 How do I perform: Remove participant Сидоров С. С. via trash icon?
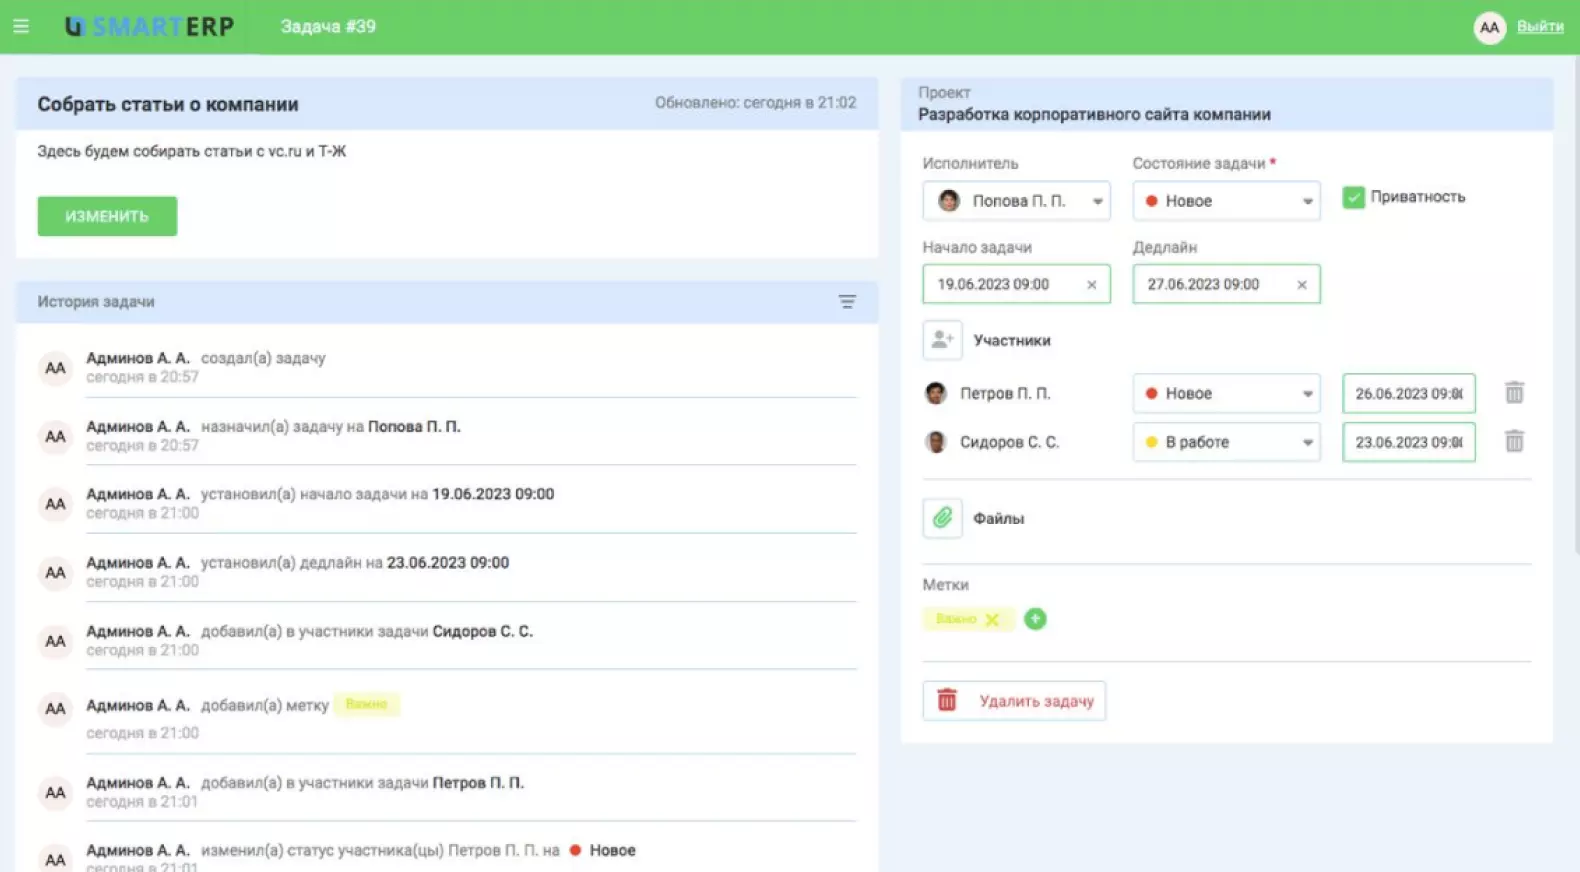pos(1514,441)
